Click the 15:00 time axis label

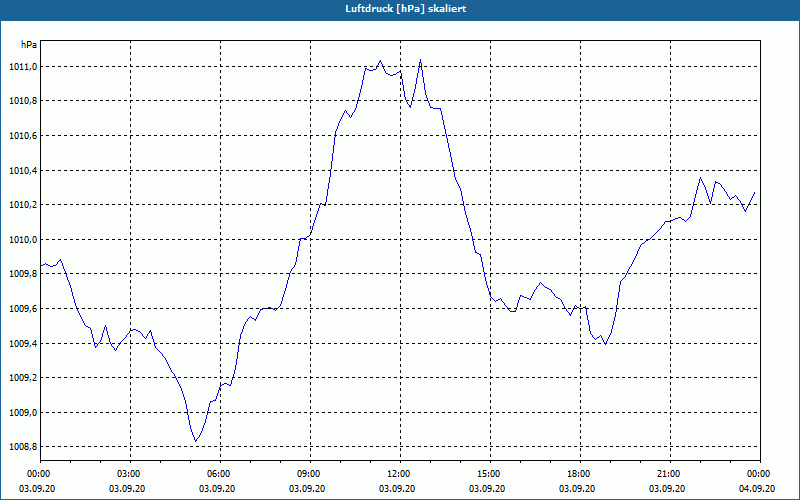coord(487,474)
